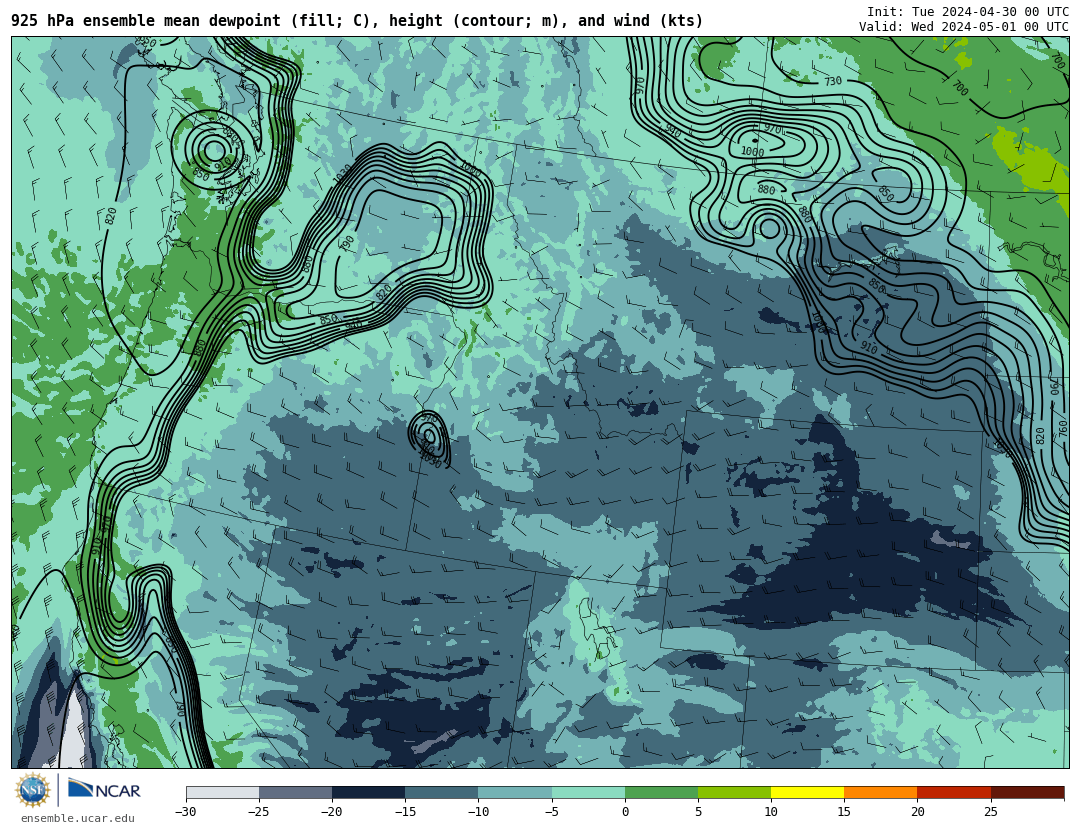The width and height of the screenshot is (1080, 831).
Task: Pick the lime 5 to 10 colorbar segment
Action: (734, 792)
